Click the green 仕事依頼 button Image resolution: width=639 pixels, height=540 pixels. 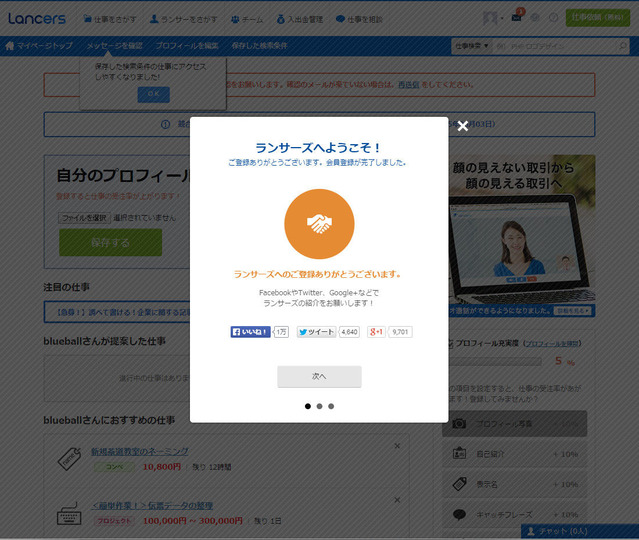click(597, 18)
